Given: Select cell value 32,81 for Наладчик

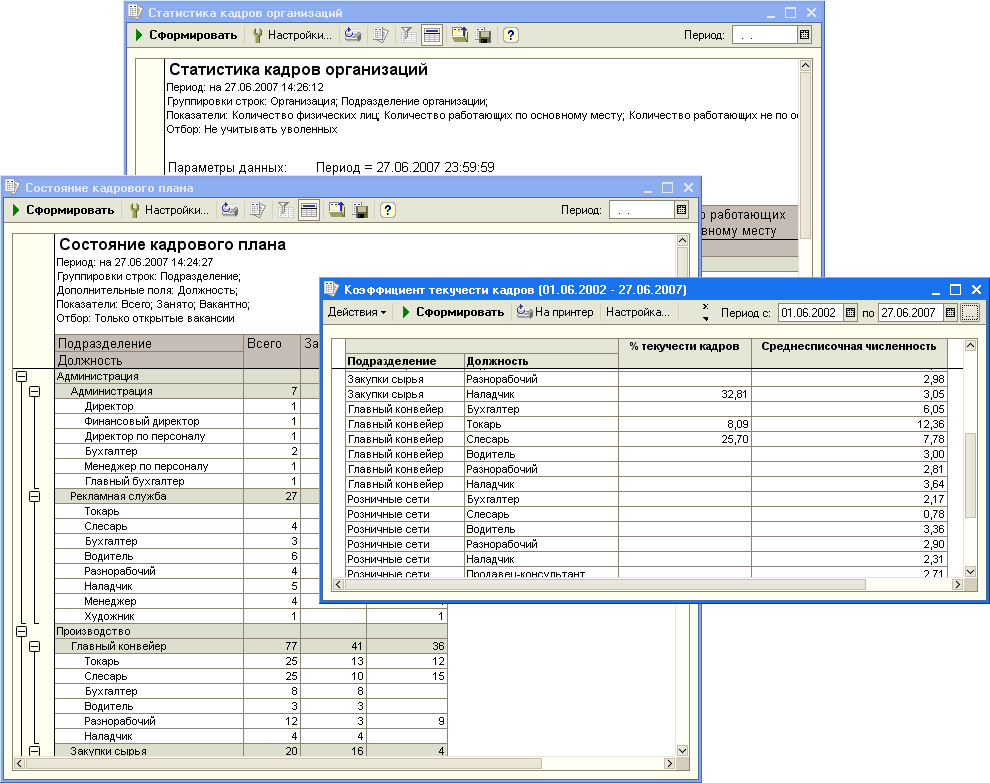Looking at the screenshot, I should [684, 394].
